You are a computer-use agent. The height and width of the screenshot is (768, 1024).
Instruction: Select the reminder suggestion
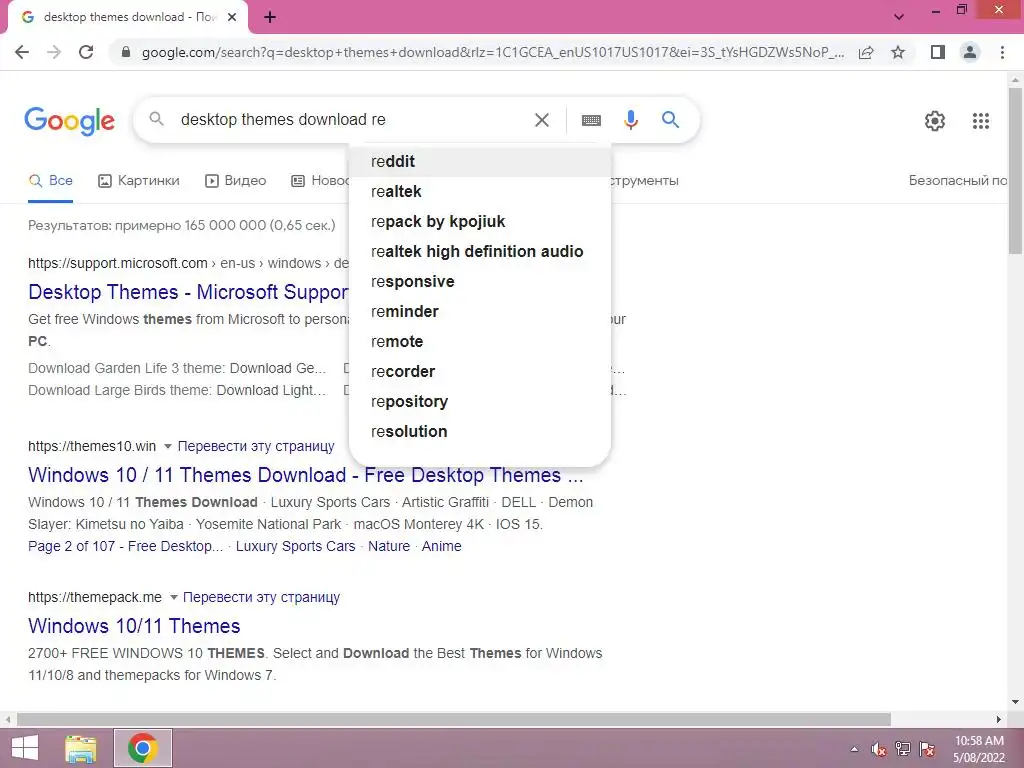coord(480,312)
